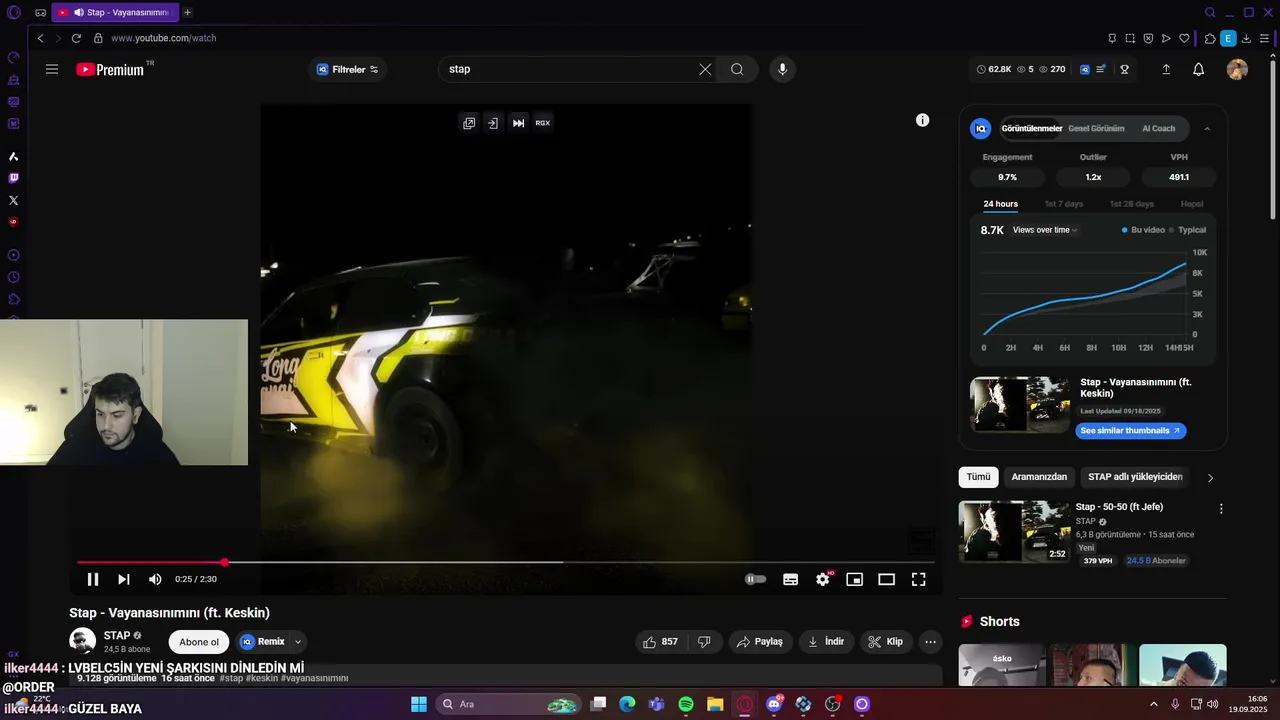
Task: Dislike the video
Action: point(704,642)
